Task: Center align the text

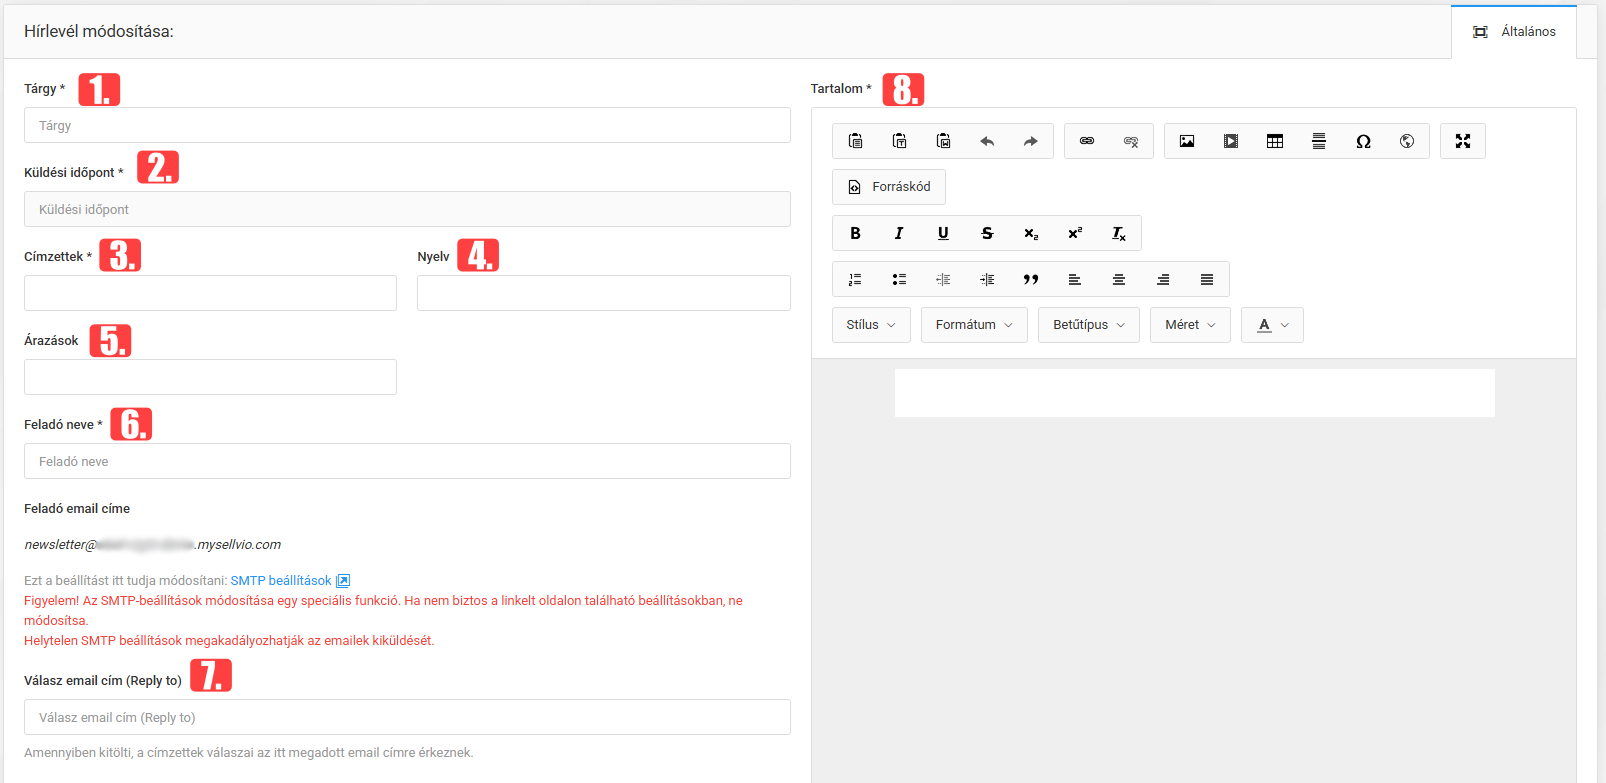Action: click(1119, 279)
